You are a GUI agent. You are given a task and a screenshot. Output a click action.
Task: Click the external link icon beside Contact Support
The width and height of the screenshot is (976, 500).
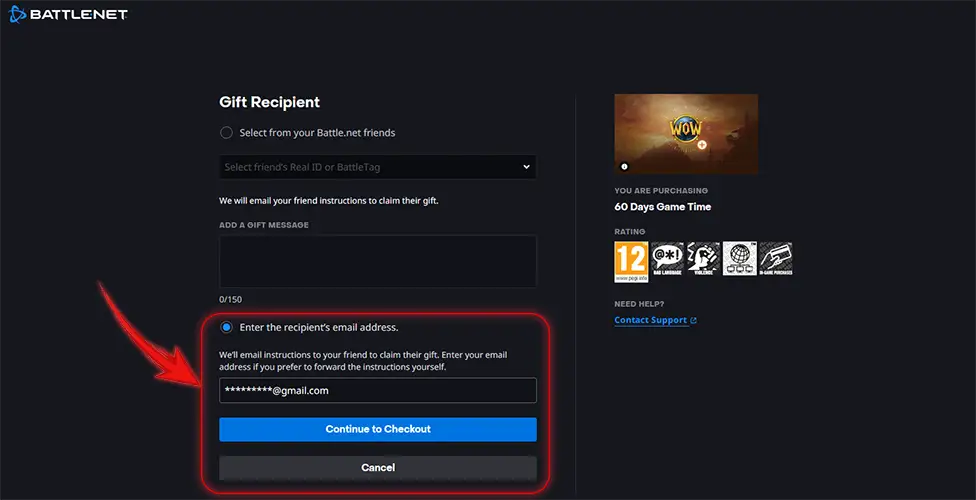tap(693, 321)
